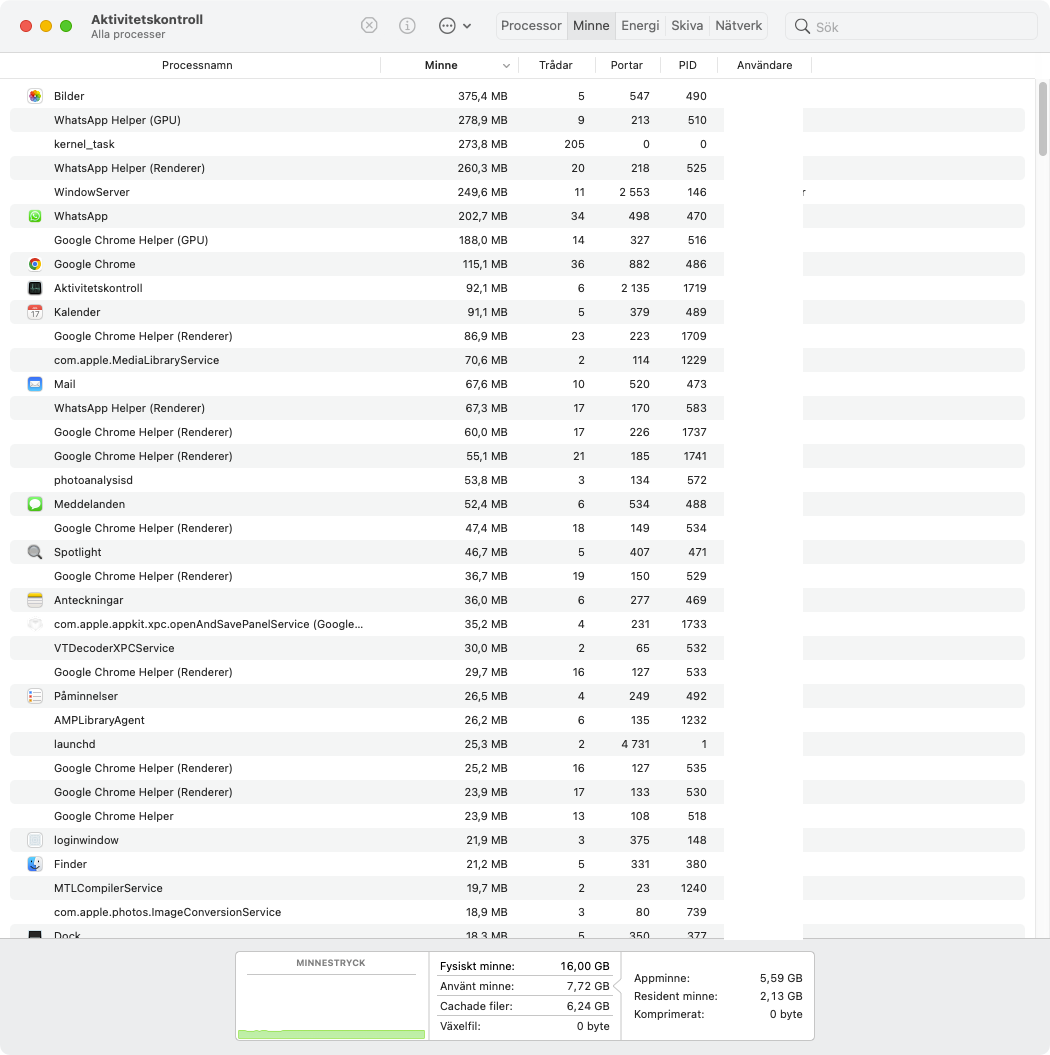Select the Kalender calendar icon
Viewport: 1050px width, 1055px height.
pos(35,312)
